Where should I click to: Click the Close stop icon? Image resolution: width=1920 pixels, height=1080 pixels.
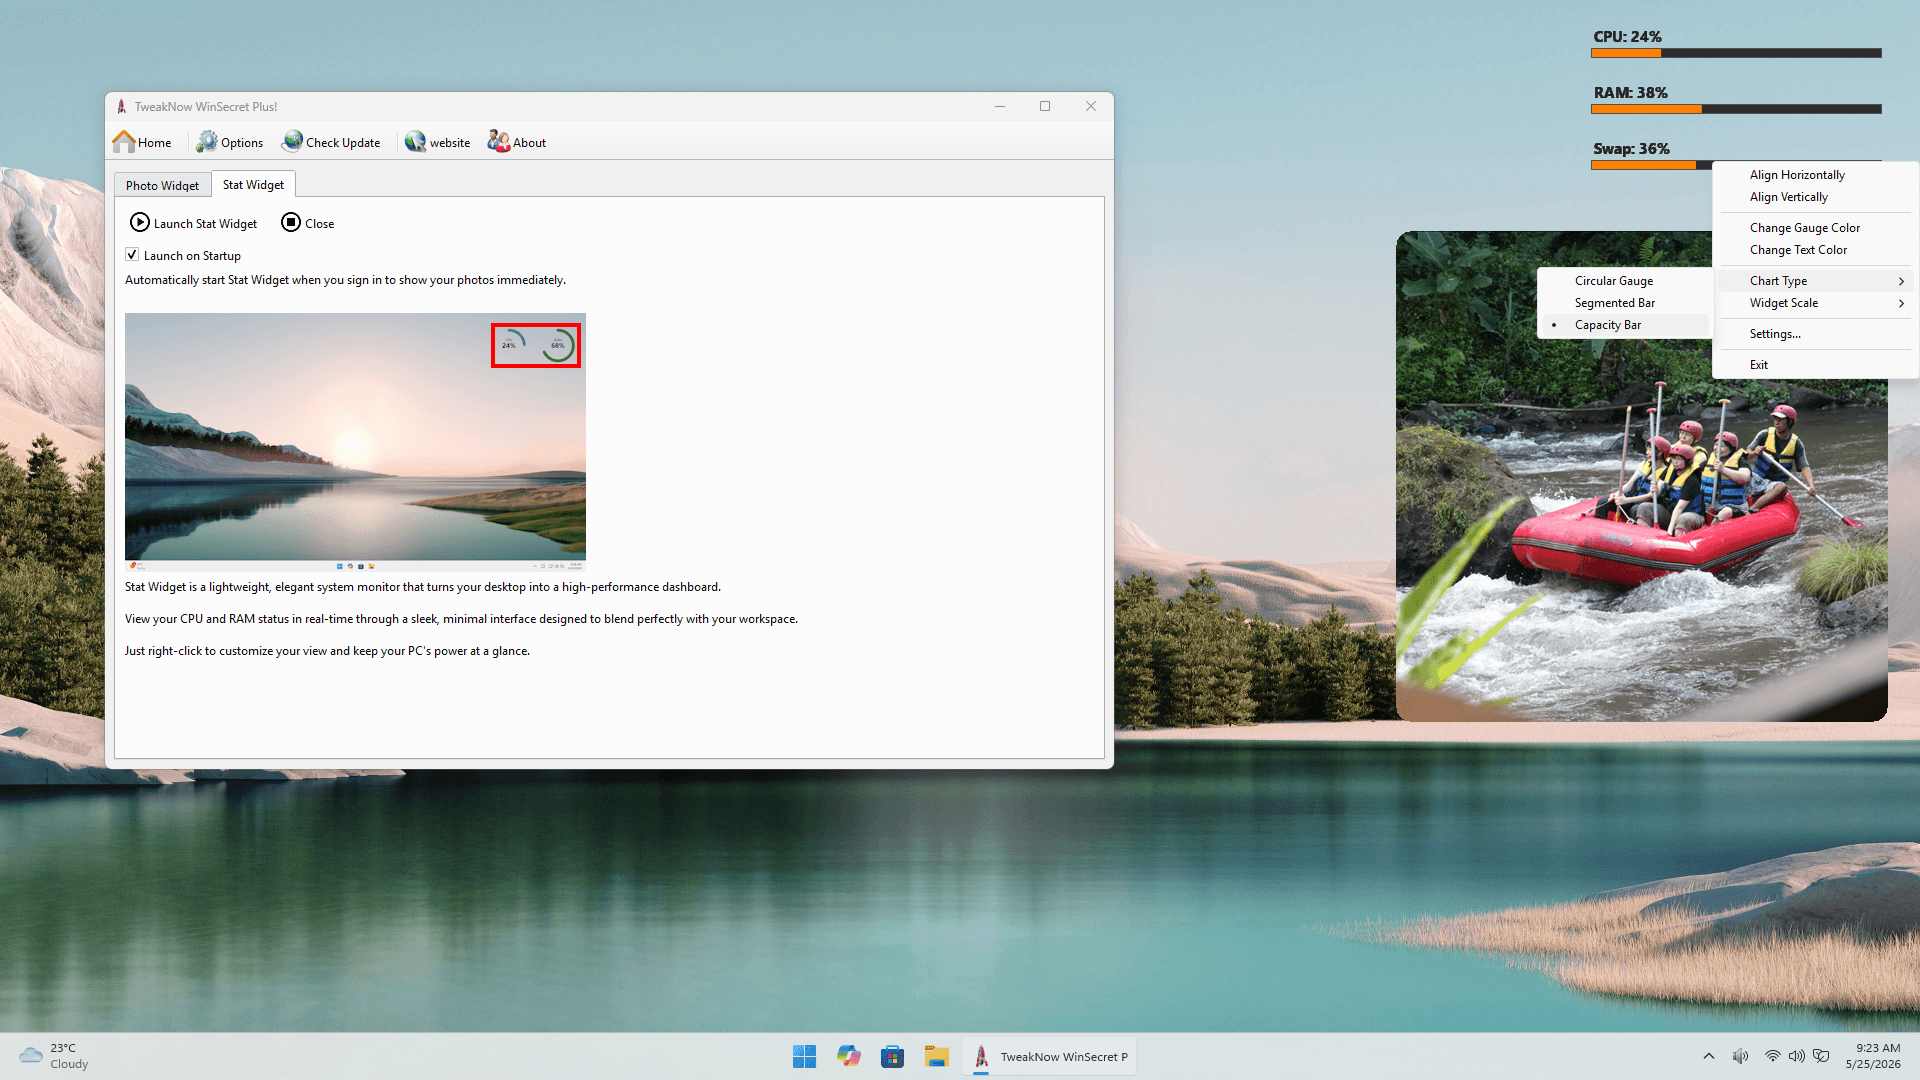pos(291,223)
